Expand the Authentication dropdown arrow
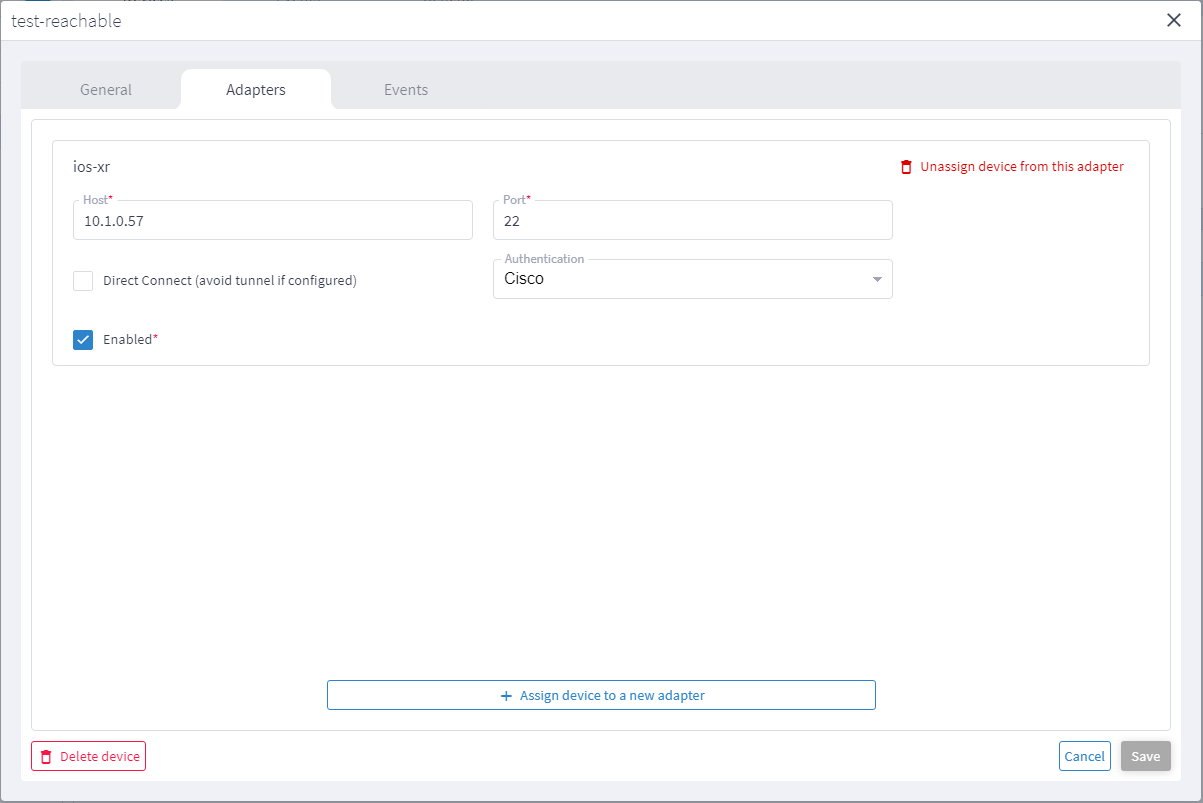Viewport: 1203px width, 803px height. pyautogui.click(x=877, y=279)
